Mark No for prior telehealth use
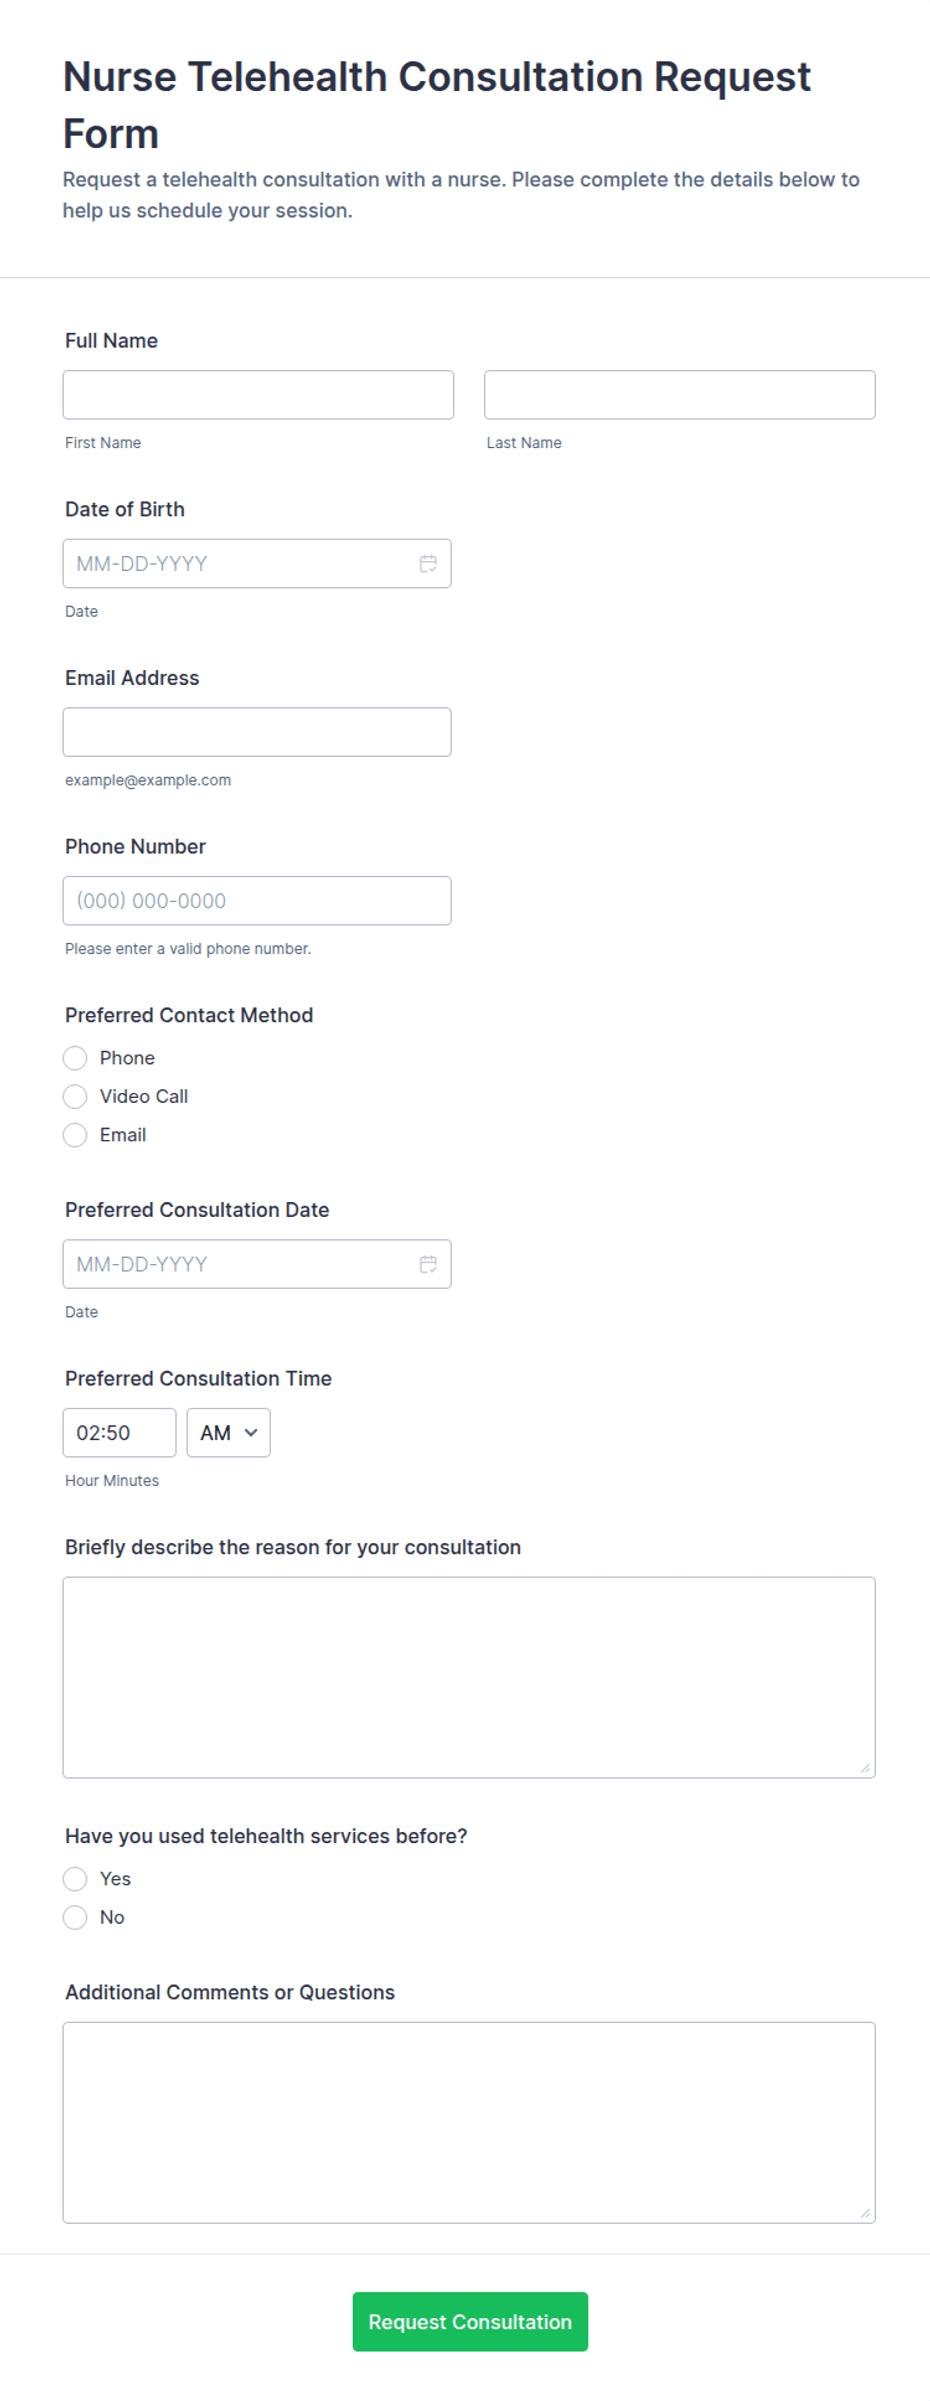930x2401 pixels. (75, 1918)
